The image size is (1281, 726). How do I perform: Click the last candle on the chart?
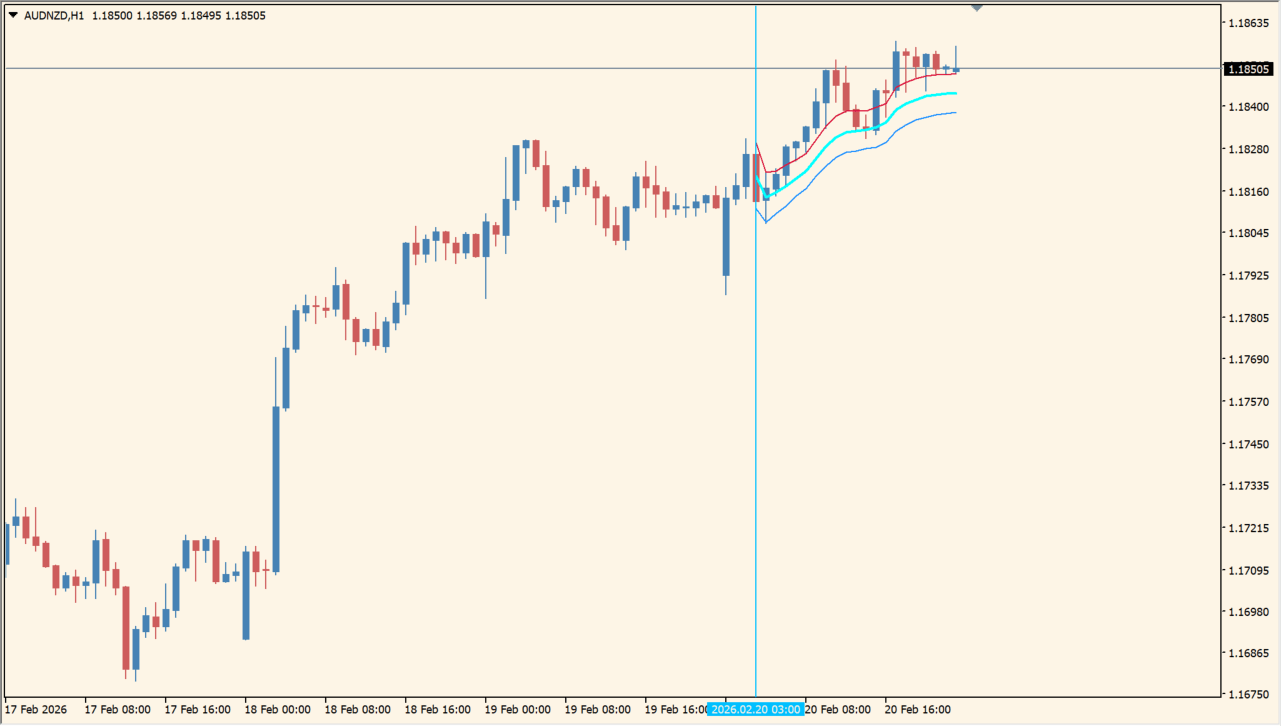957,69
